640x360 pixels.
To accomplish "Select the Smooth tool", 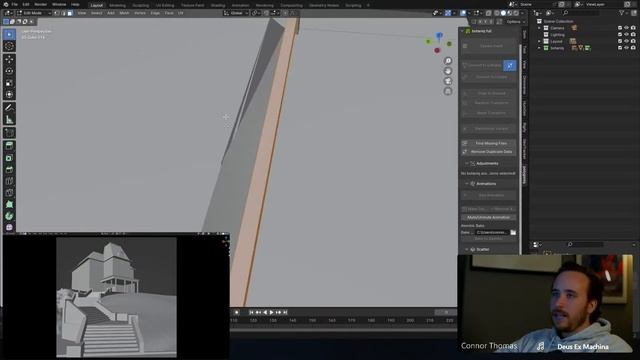I will tap(9, 227).
